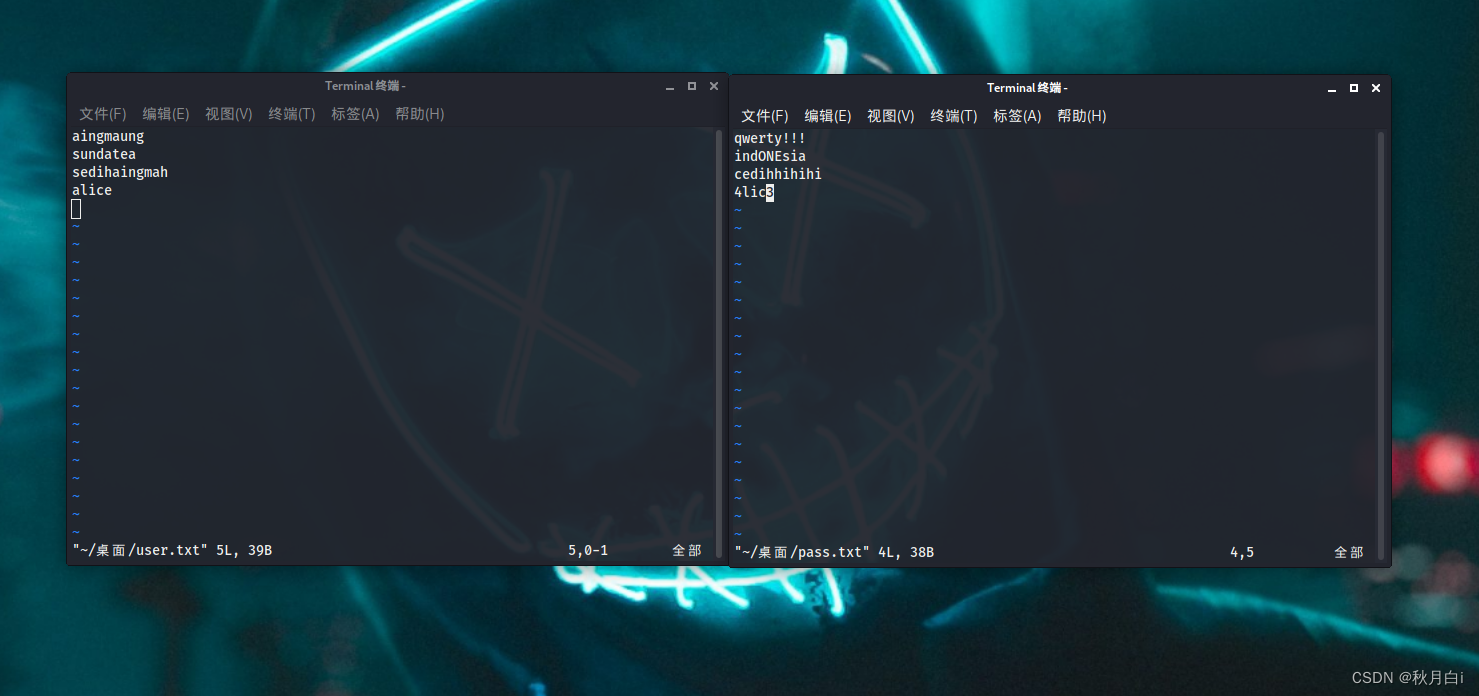
Task: Click the cursor block after '4lic3'
Action: click(769, 191)
